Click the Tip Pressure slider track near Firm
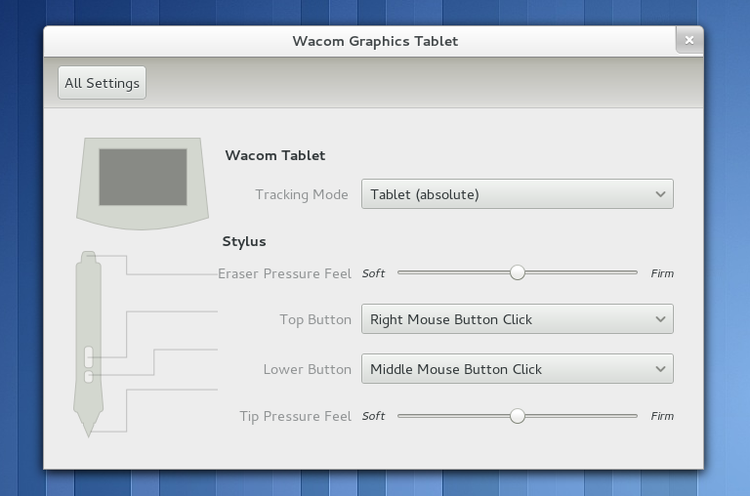This screenshot has height=496, width=750. (x=625, y=416)
